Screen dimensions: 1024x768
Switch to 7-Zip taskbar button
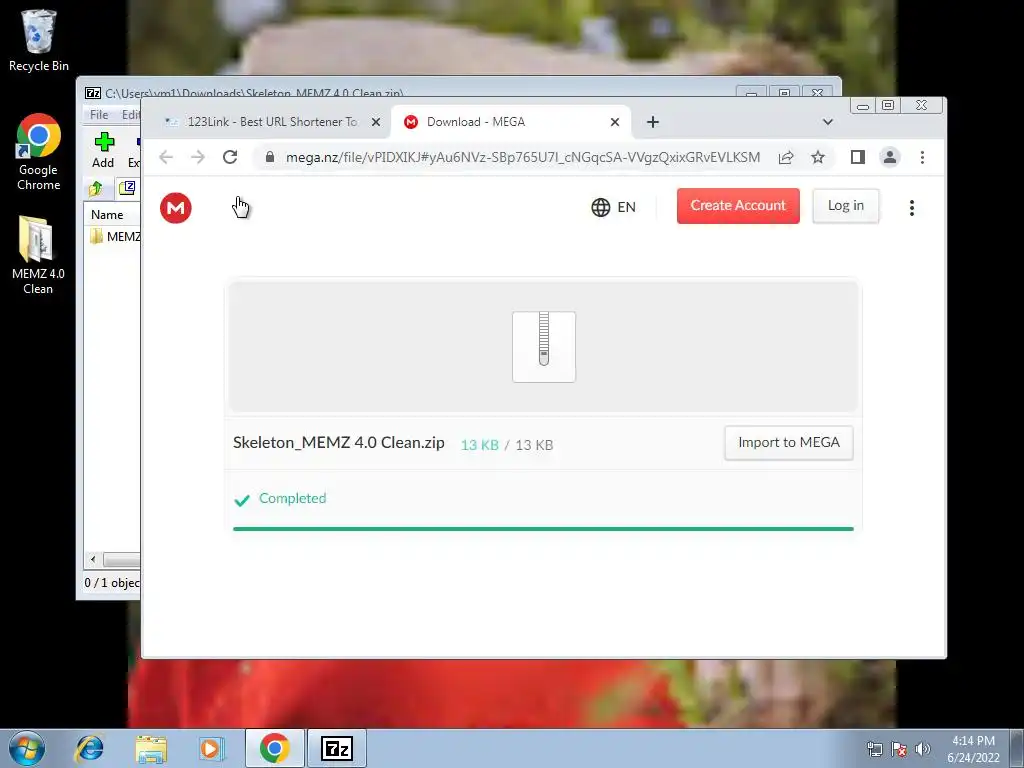tap(337, 748)
